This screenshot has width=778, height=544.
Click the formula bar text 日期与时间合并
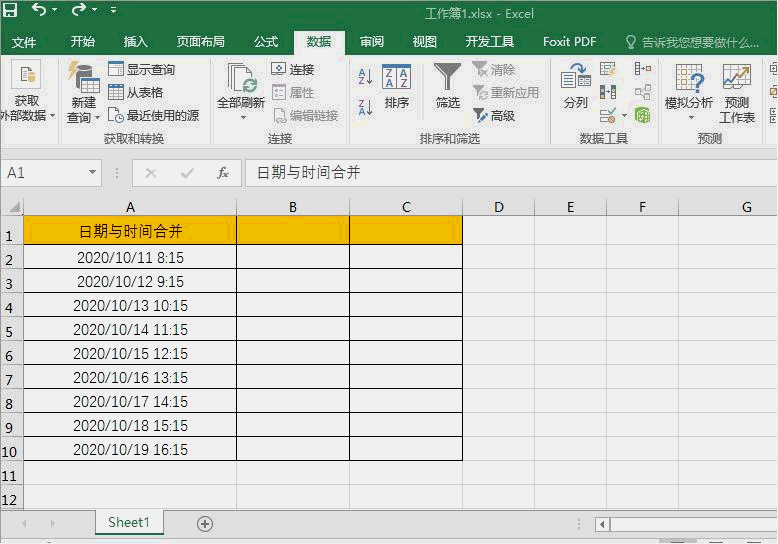click(309, 173)
